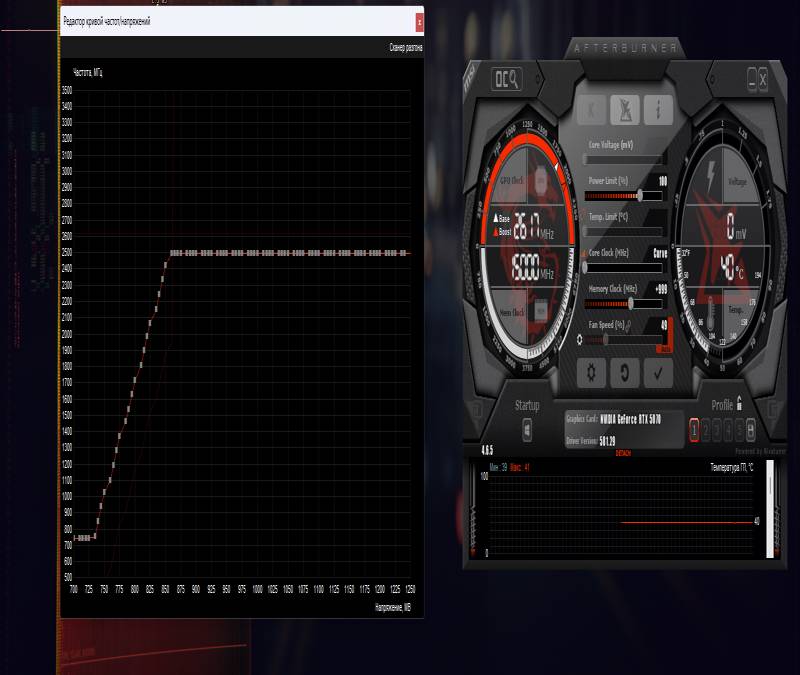Viewport: 800px width, 675px height.
Task: Select profile slot 1
Action: [x=694, y=430]
